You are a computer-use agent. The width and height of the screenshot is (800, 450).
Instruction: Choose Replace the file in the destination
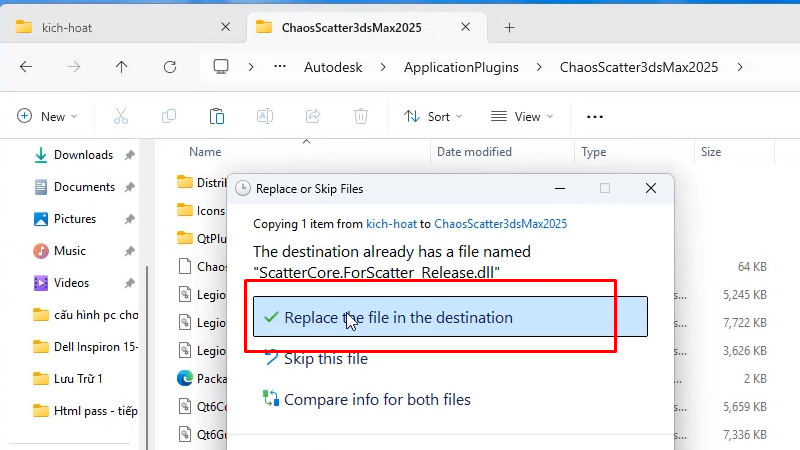[451, 317]
